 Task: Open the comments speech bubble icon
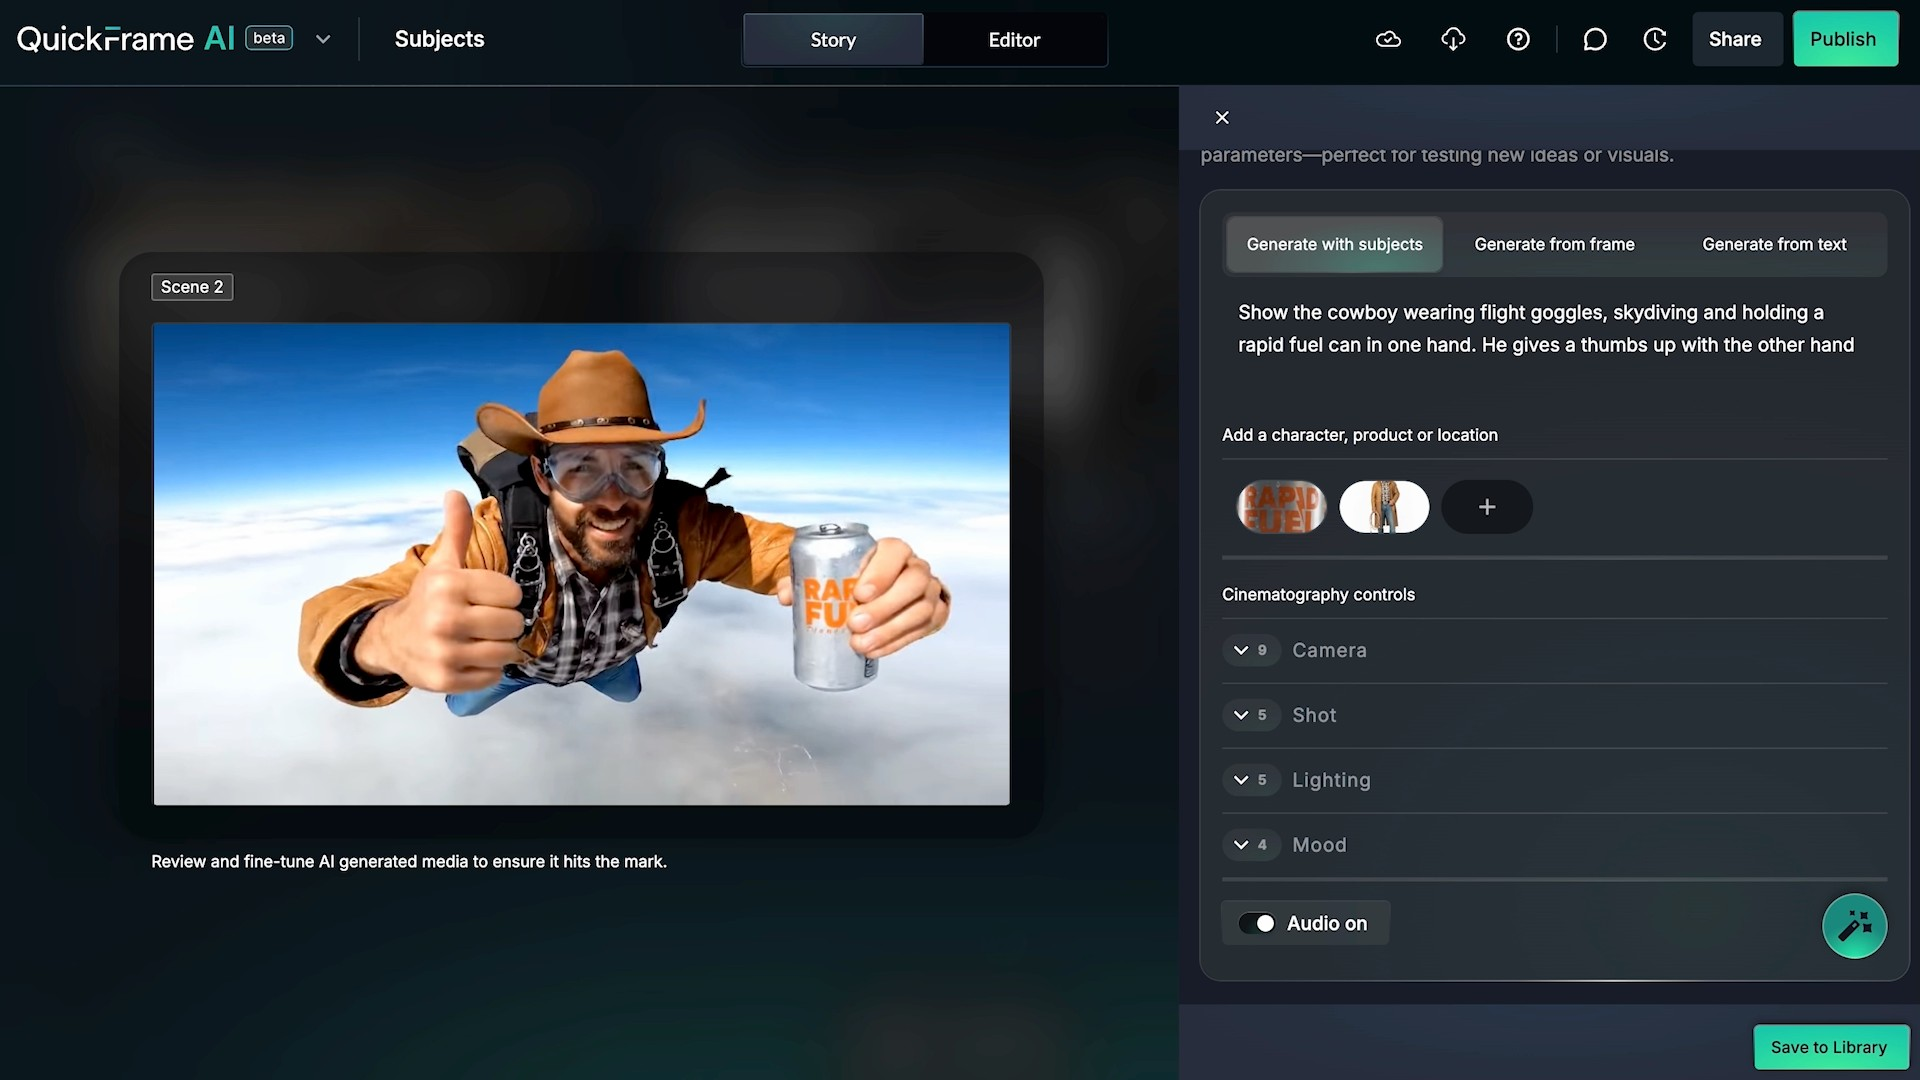(1595, 39)
